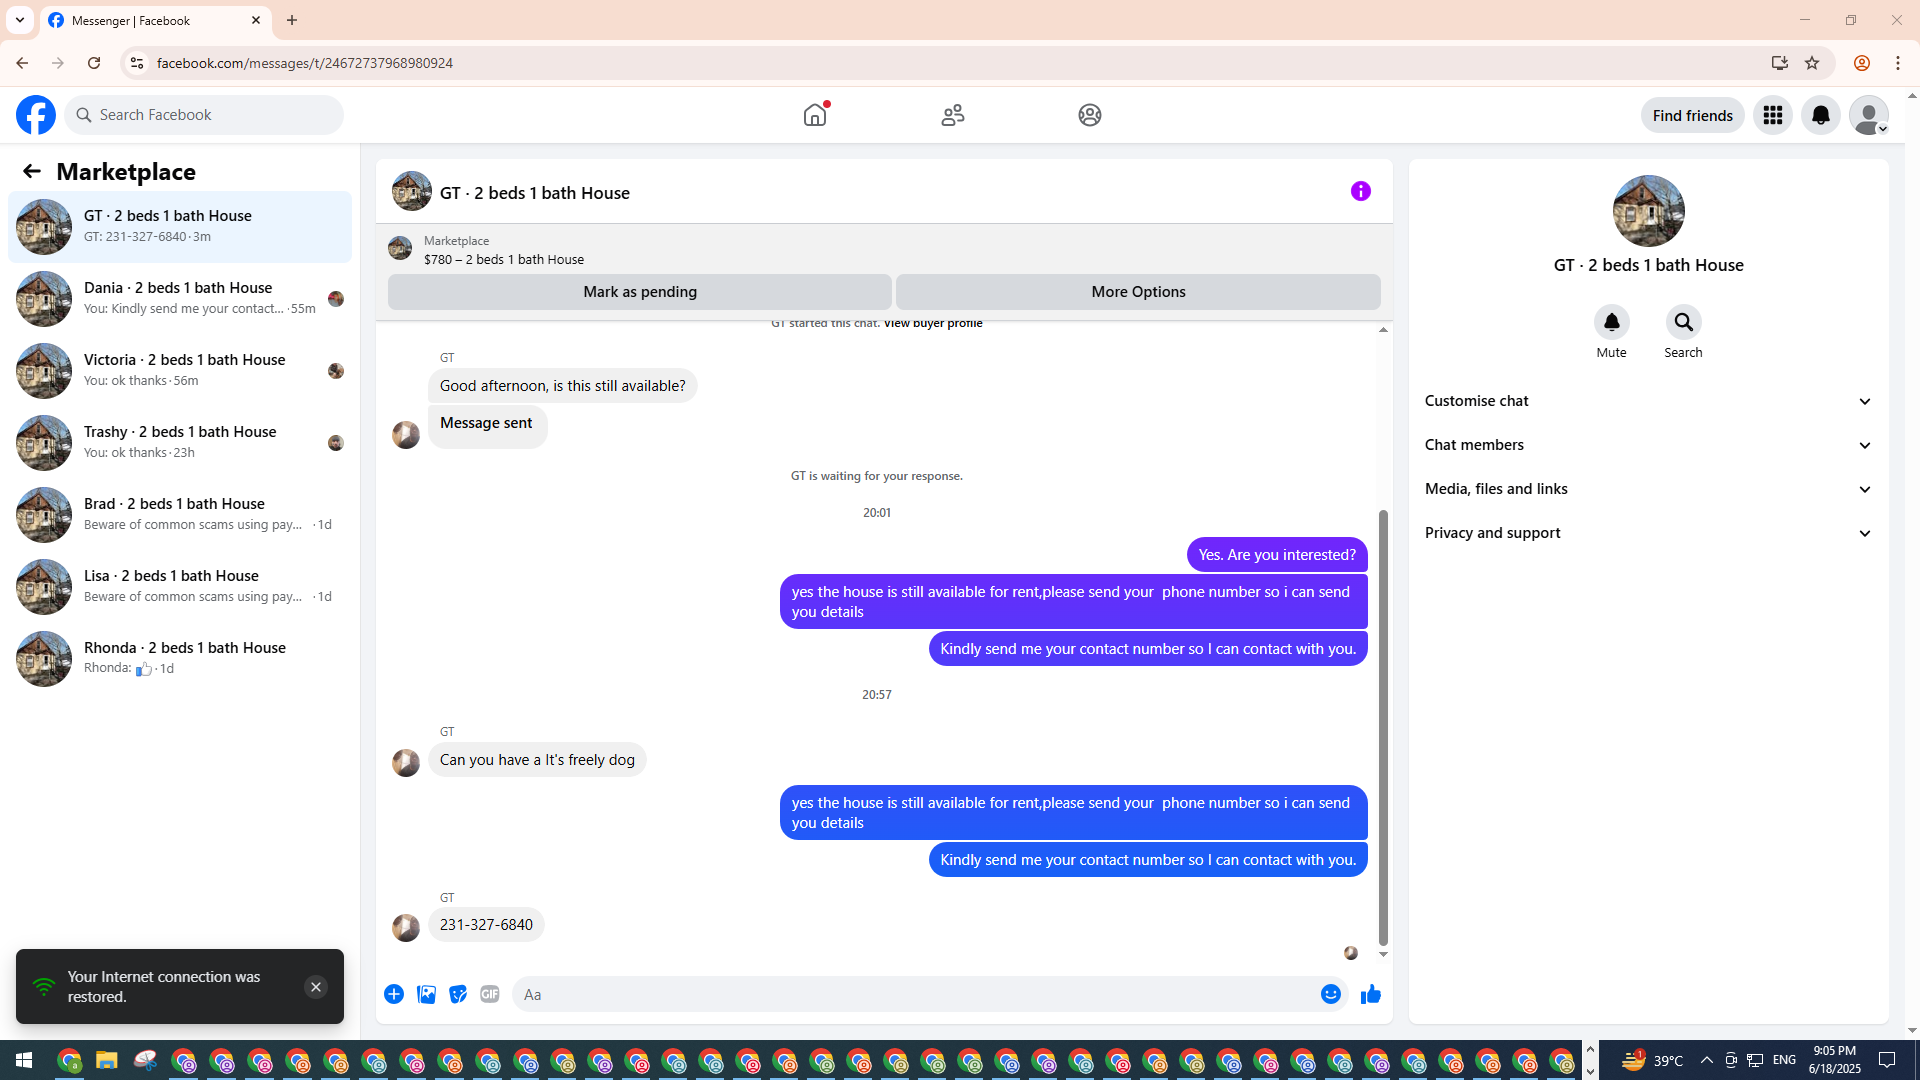
Task: Click the chat message scrollbar
Action: tap(1384, 727)
